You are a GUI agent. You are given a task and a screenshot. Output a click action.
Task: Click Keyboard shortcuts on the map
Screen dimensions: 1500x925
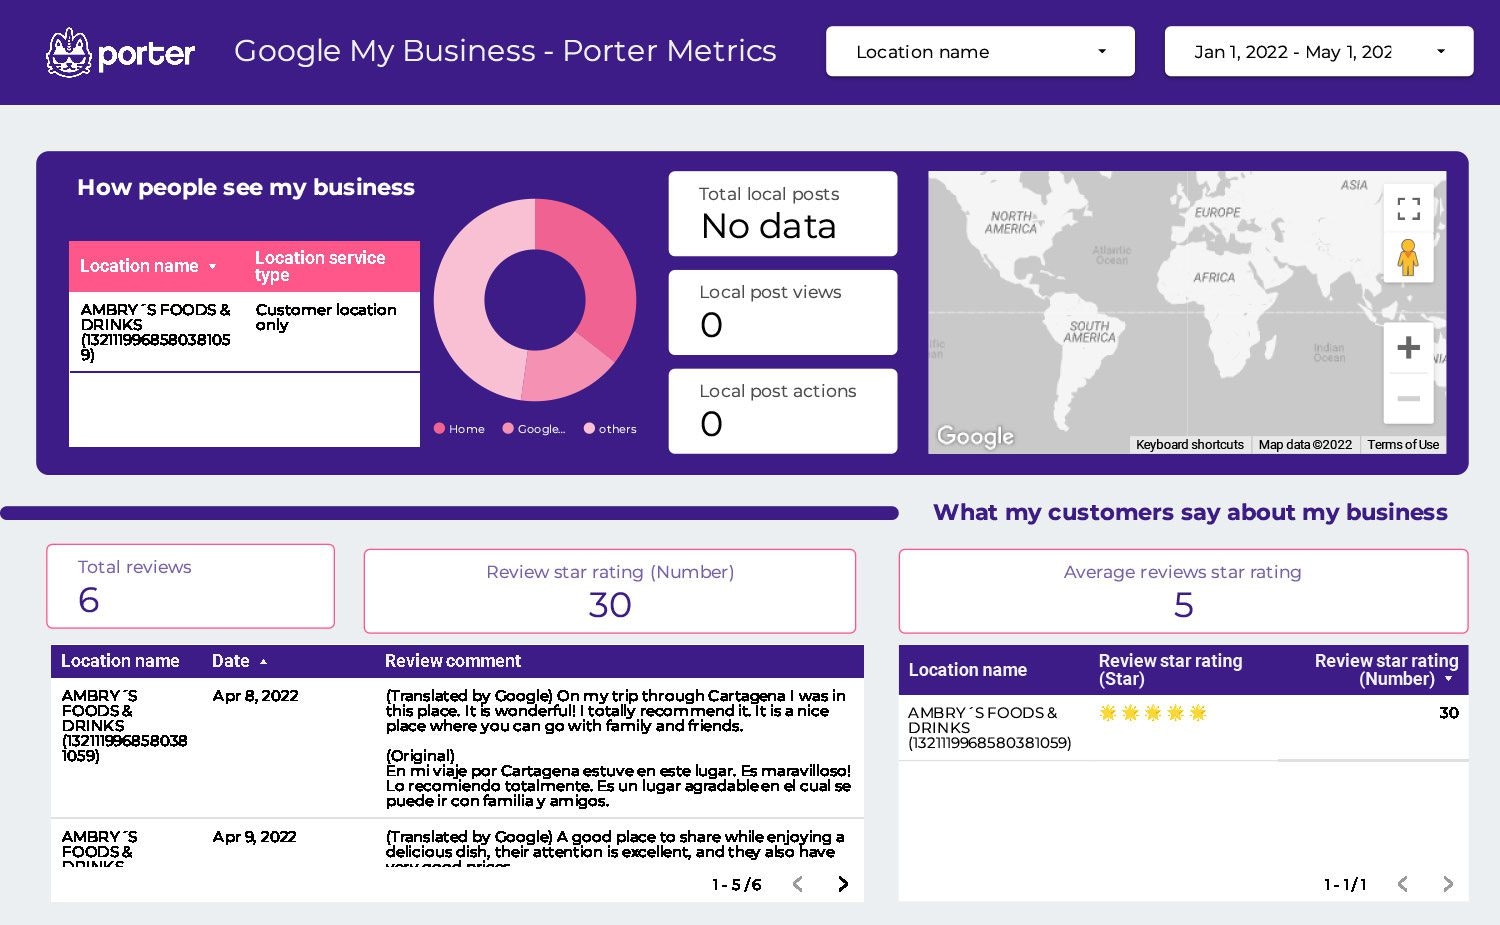[1190, 445]
